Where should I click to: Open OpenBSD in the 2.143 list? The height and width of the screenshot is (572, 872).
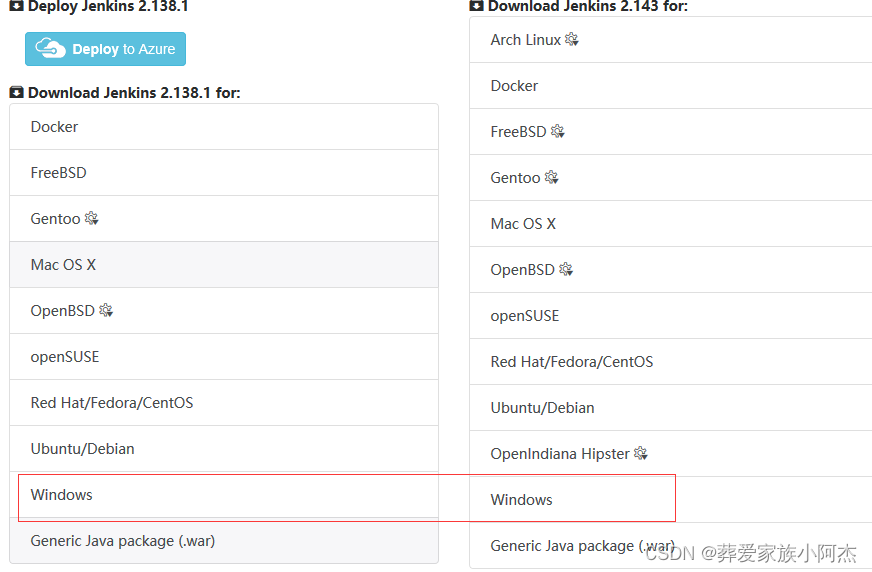coord(671,270)
